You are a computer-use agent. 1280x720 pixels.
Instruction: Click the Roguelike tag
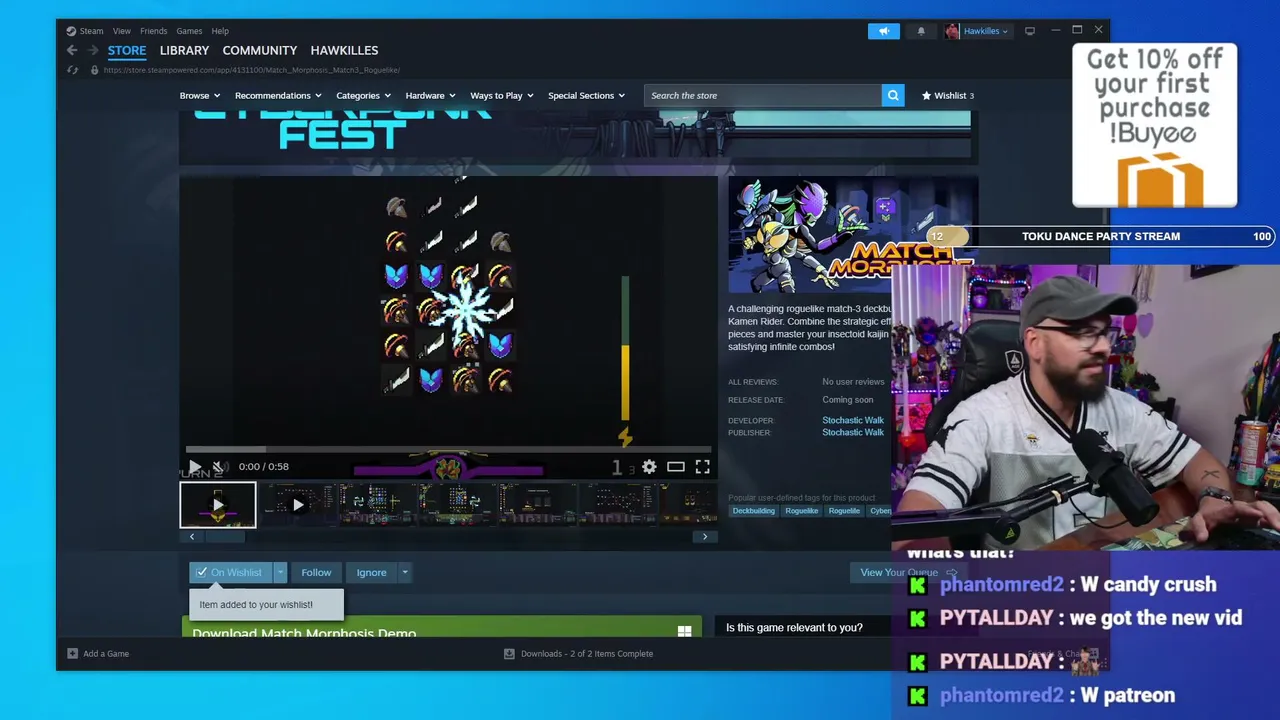(x=802, y=511)
